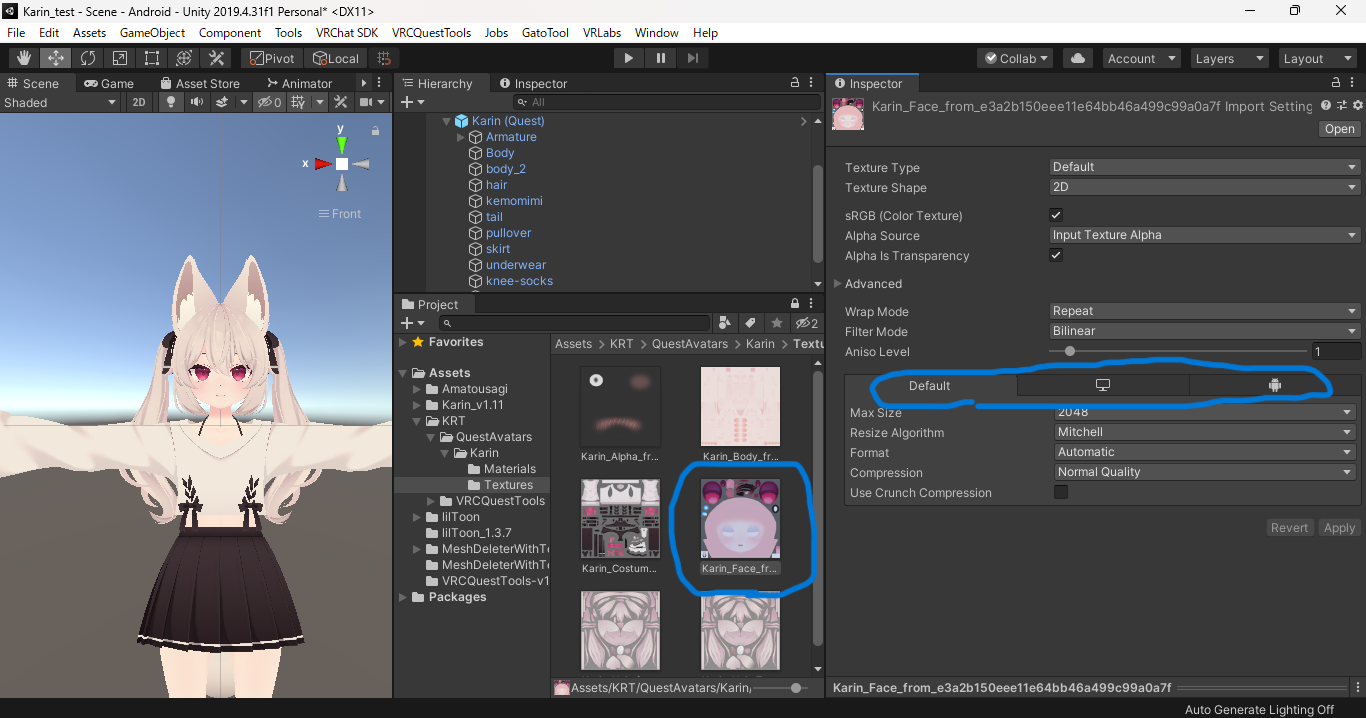Select the Default platform tab
This screenshot has height=718, width=1366.
(930, 385)
